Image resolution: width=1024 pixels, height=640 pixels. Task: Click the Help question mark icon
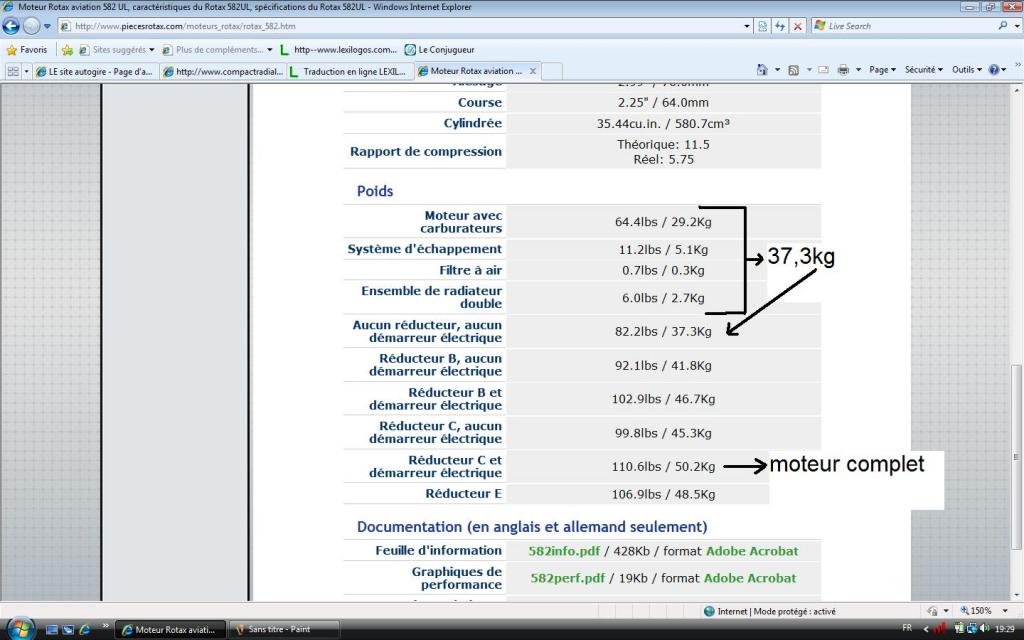[x=994, y=69]
